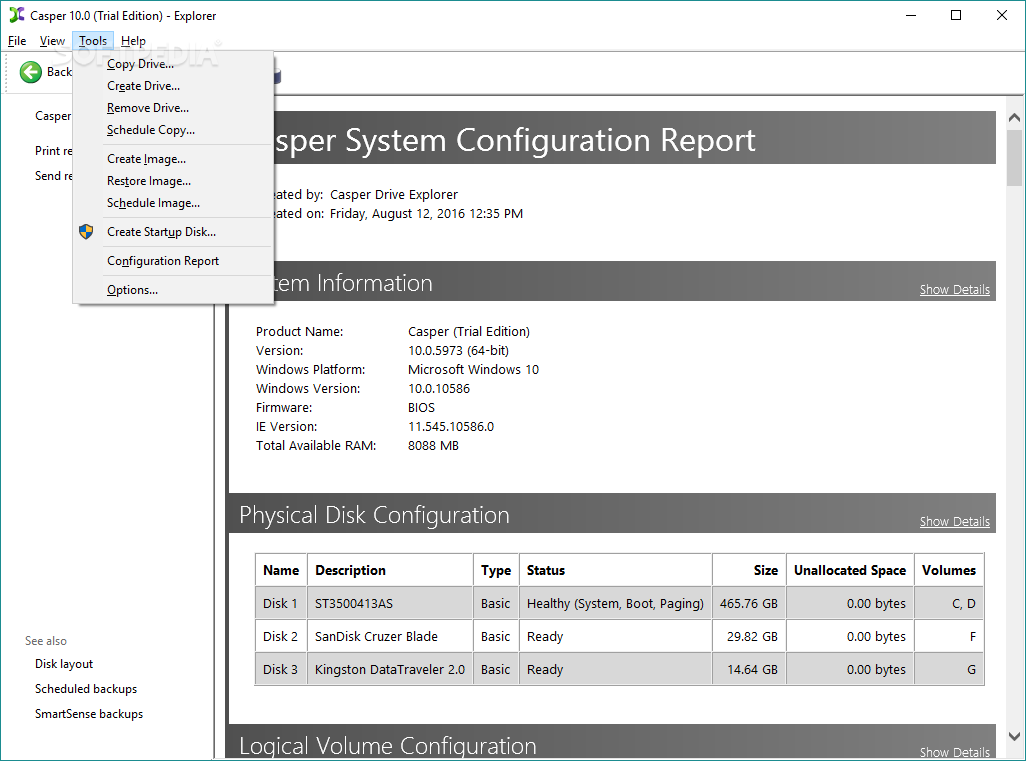Click the BIOS firmware value
This screenshot has height=761, width=1026.
421,407
